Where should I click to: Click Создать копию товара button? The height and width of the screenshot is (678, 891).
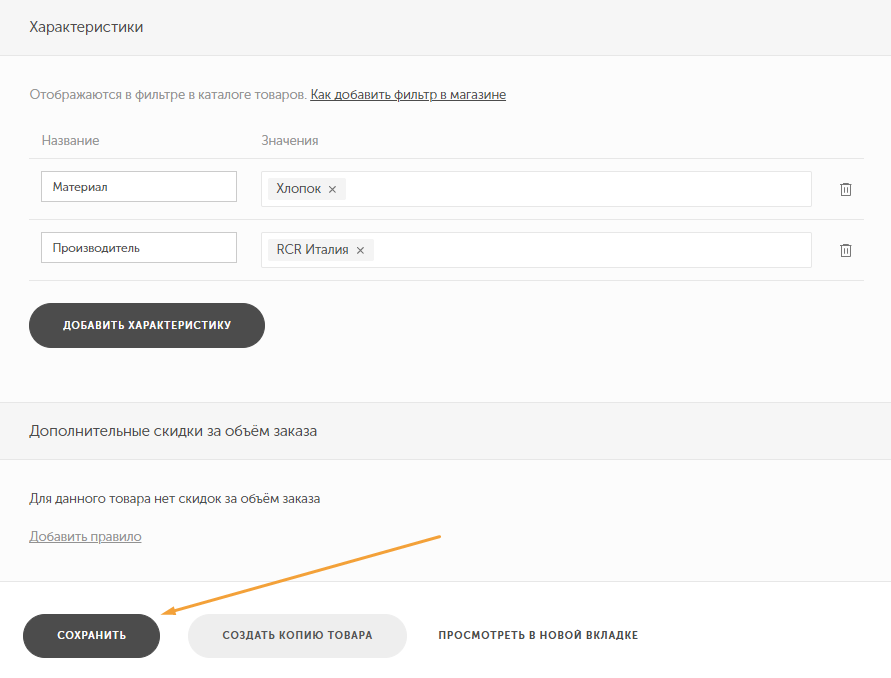point(297,635)
